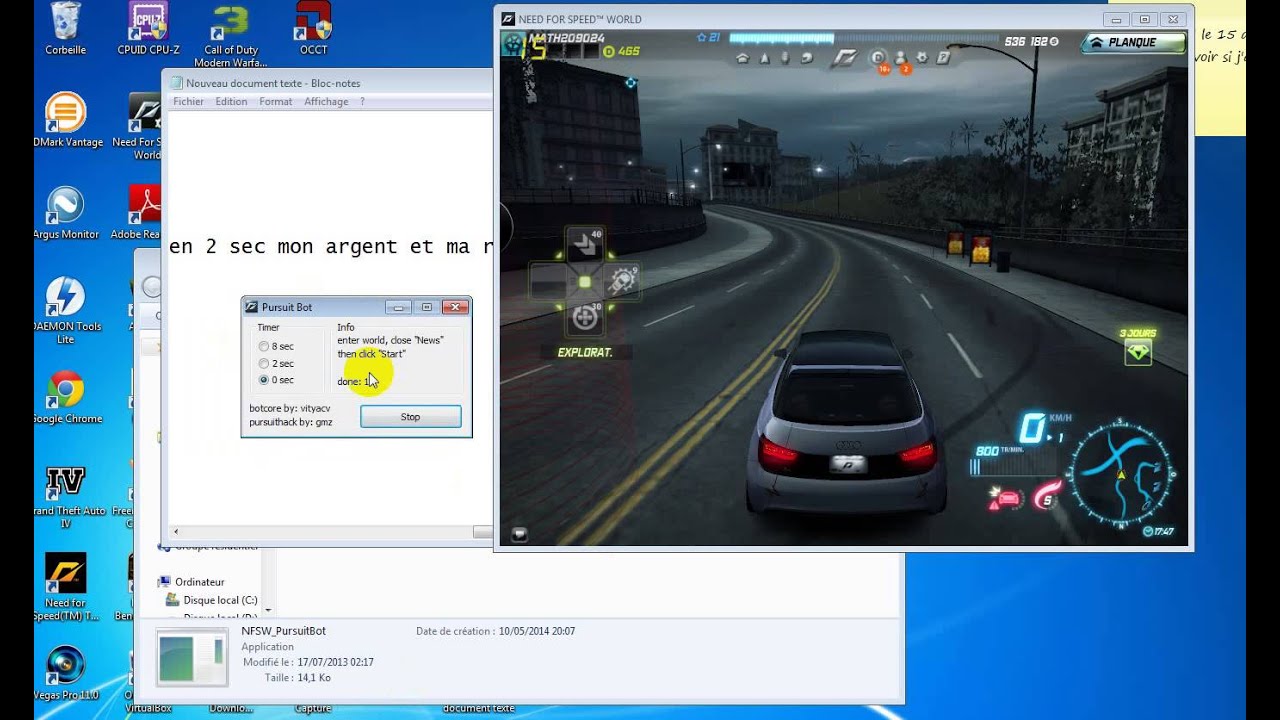
Task: Click the "Taille : 14,1 Ko" detail text
Action: point(298,678)
